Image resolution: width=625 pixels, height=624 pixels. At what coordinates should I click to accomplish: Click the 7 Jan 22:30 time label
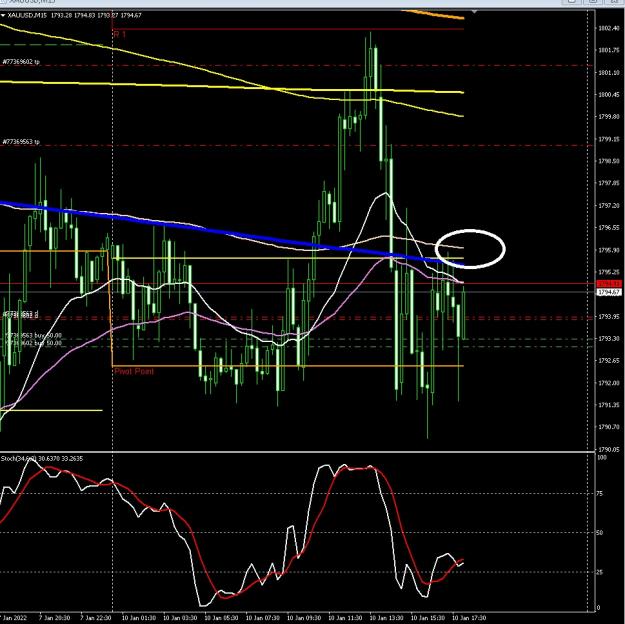coord(96,618)
